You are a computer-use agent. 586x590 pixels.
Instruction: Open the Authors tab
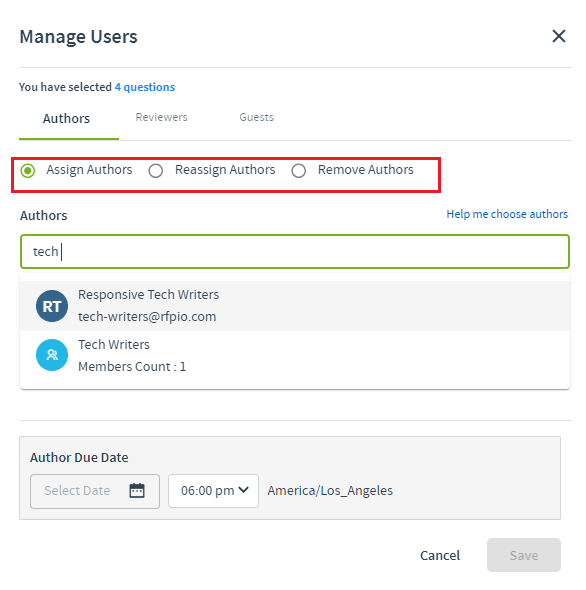click(67, 119)
